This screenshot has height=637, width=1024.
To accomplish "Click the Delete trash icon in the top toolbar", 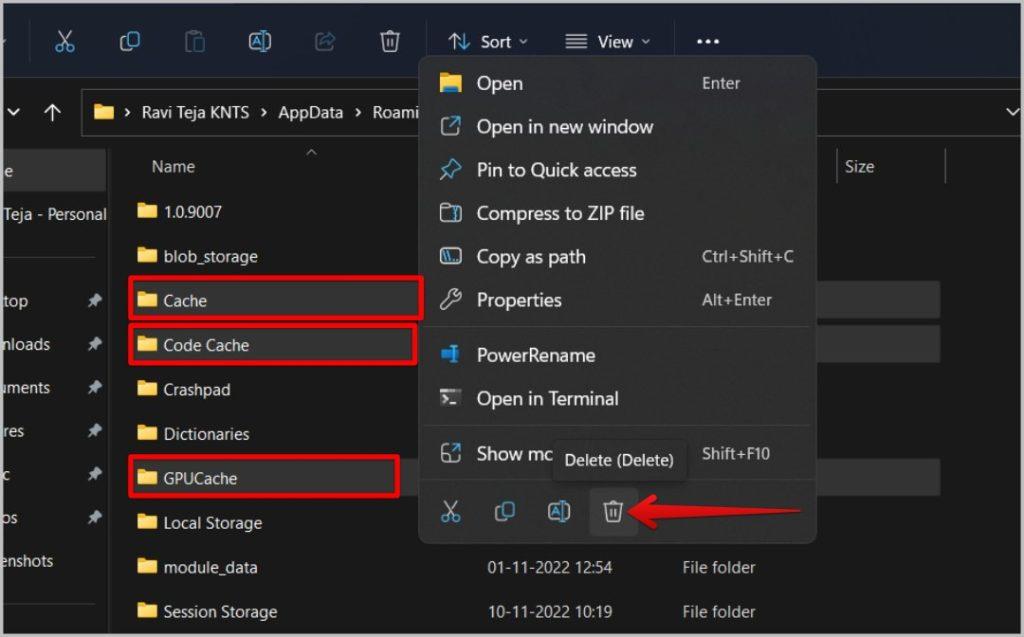I will point(390,42).
